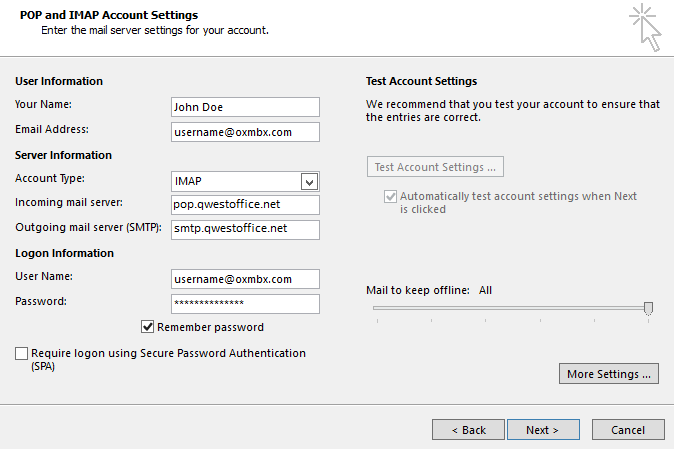Go to the previous step with Back

[468, 429]
